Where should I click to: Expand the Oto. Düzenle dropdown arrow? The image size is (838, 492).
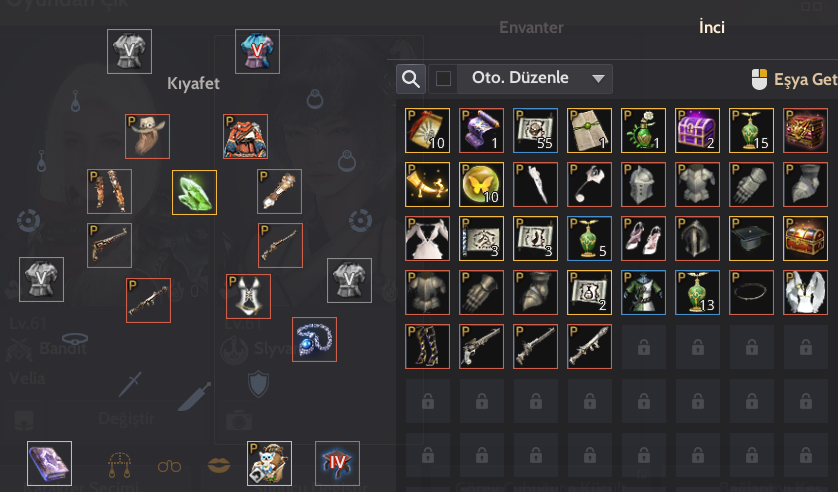(598, 79)
